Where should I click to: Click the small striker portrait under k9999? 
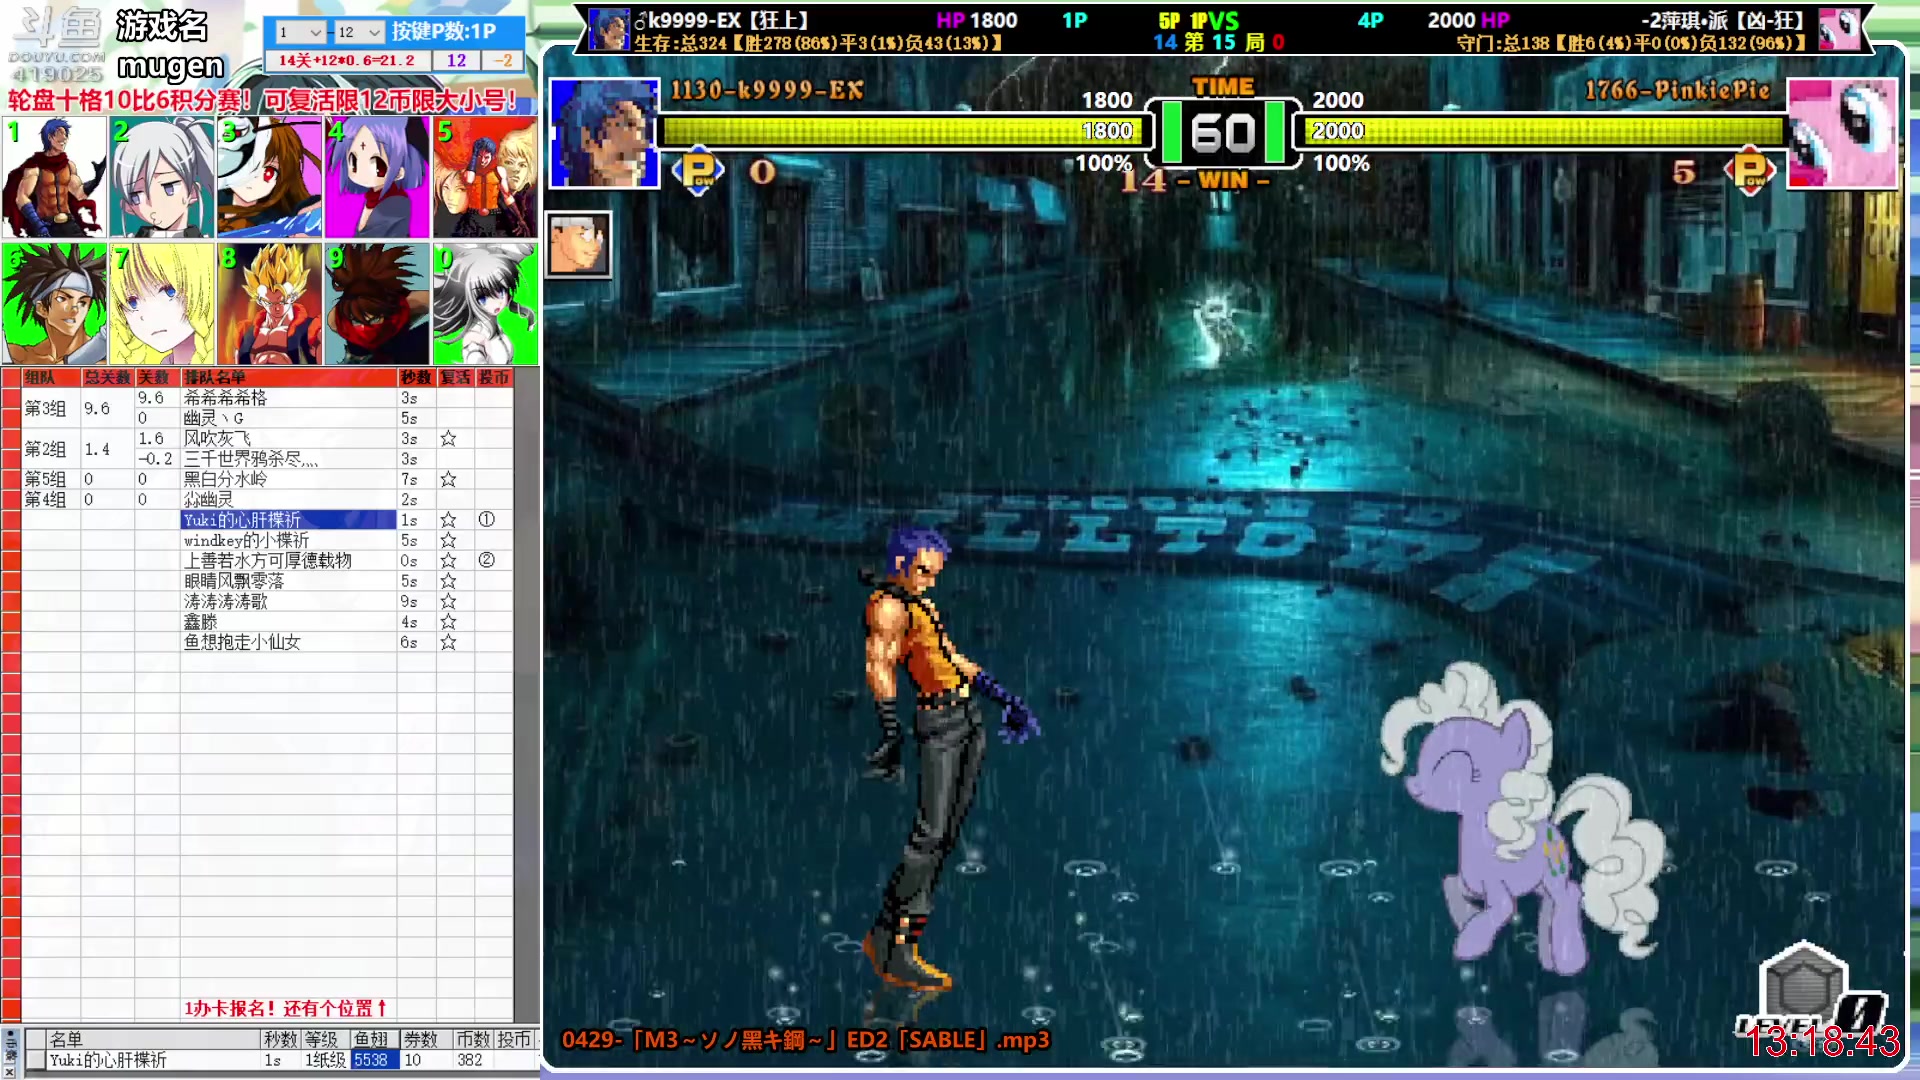578,244
